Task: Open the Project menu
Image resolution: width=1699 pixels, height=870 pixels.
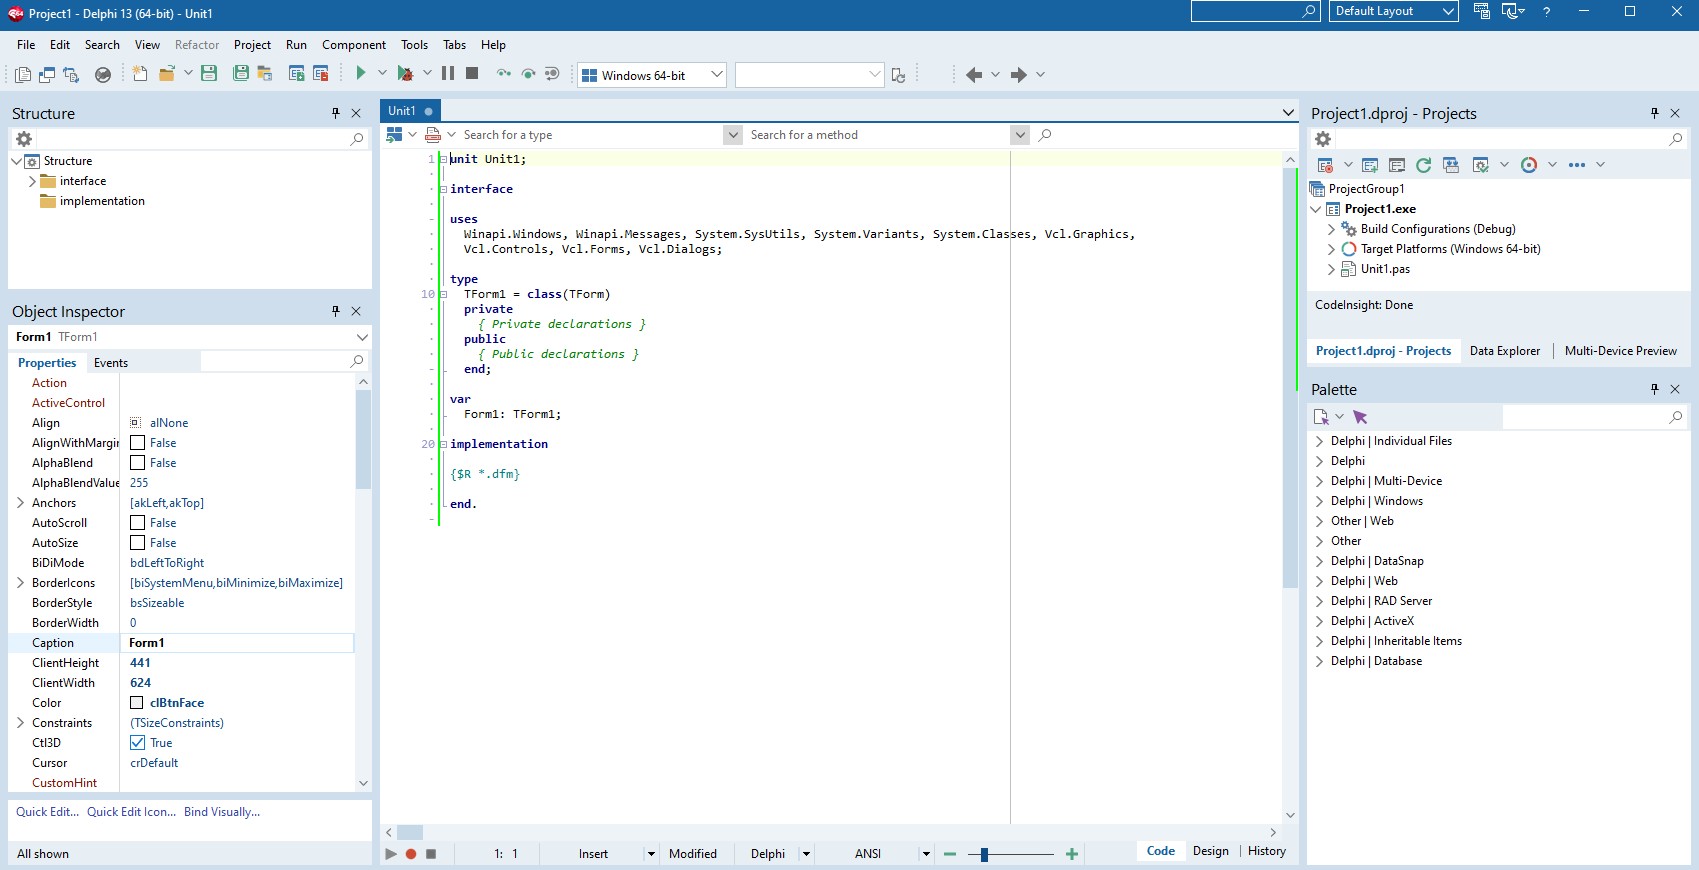Action: click(252, 45)
